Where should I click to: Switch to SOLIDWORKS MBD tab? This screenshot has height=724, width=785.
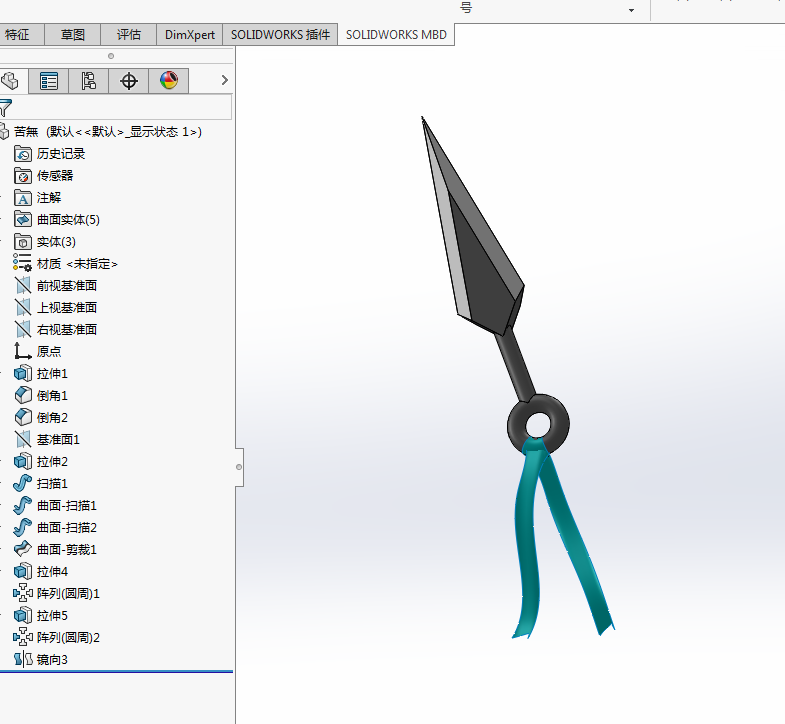click(396, 35)
